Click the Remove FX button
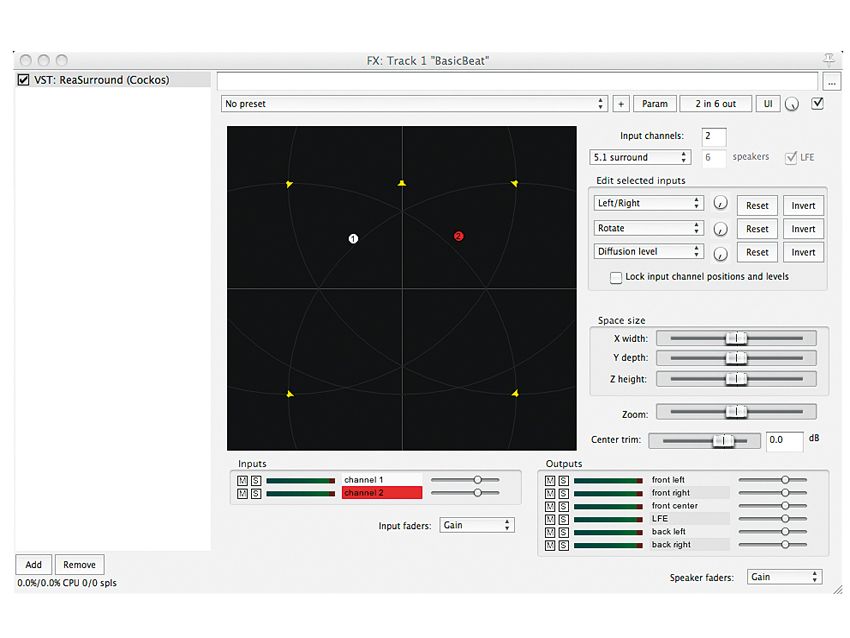 pyautogui.click(x=79, y=564)
